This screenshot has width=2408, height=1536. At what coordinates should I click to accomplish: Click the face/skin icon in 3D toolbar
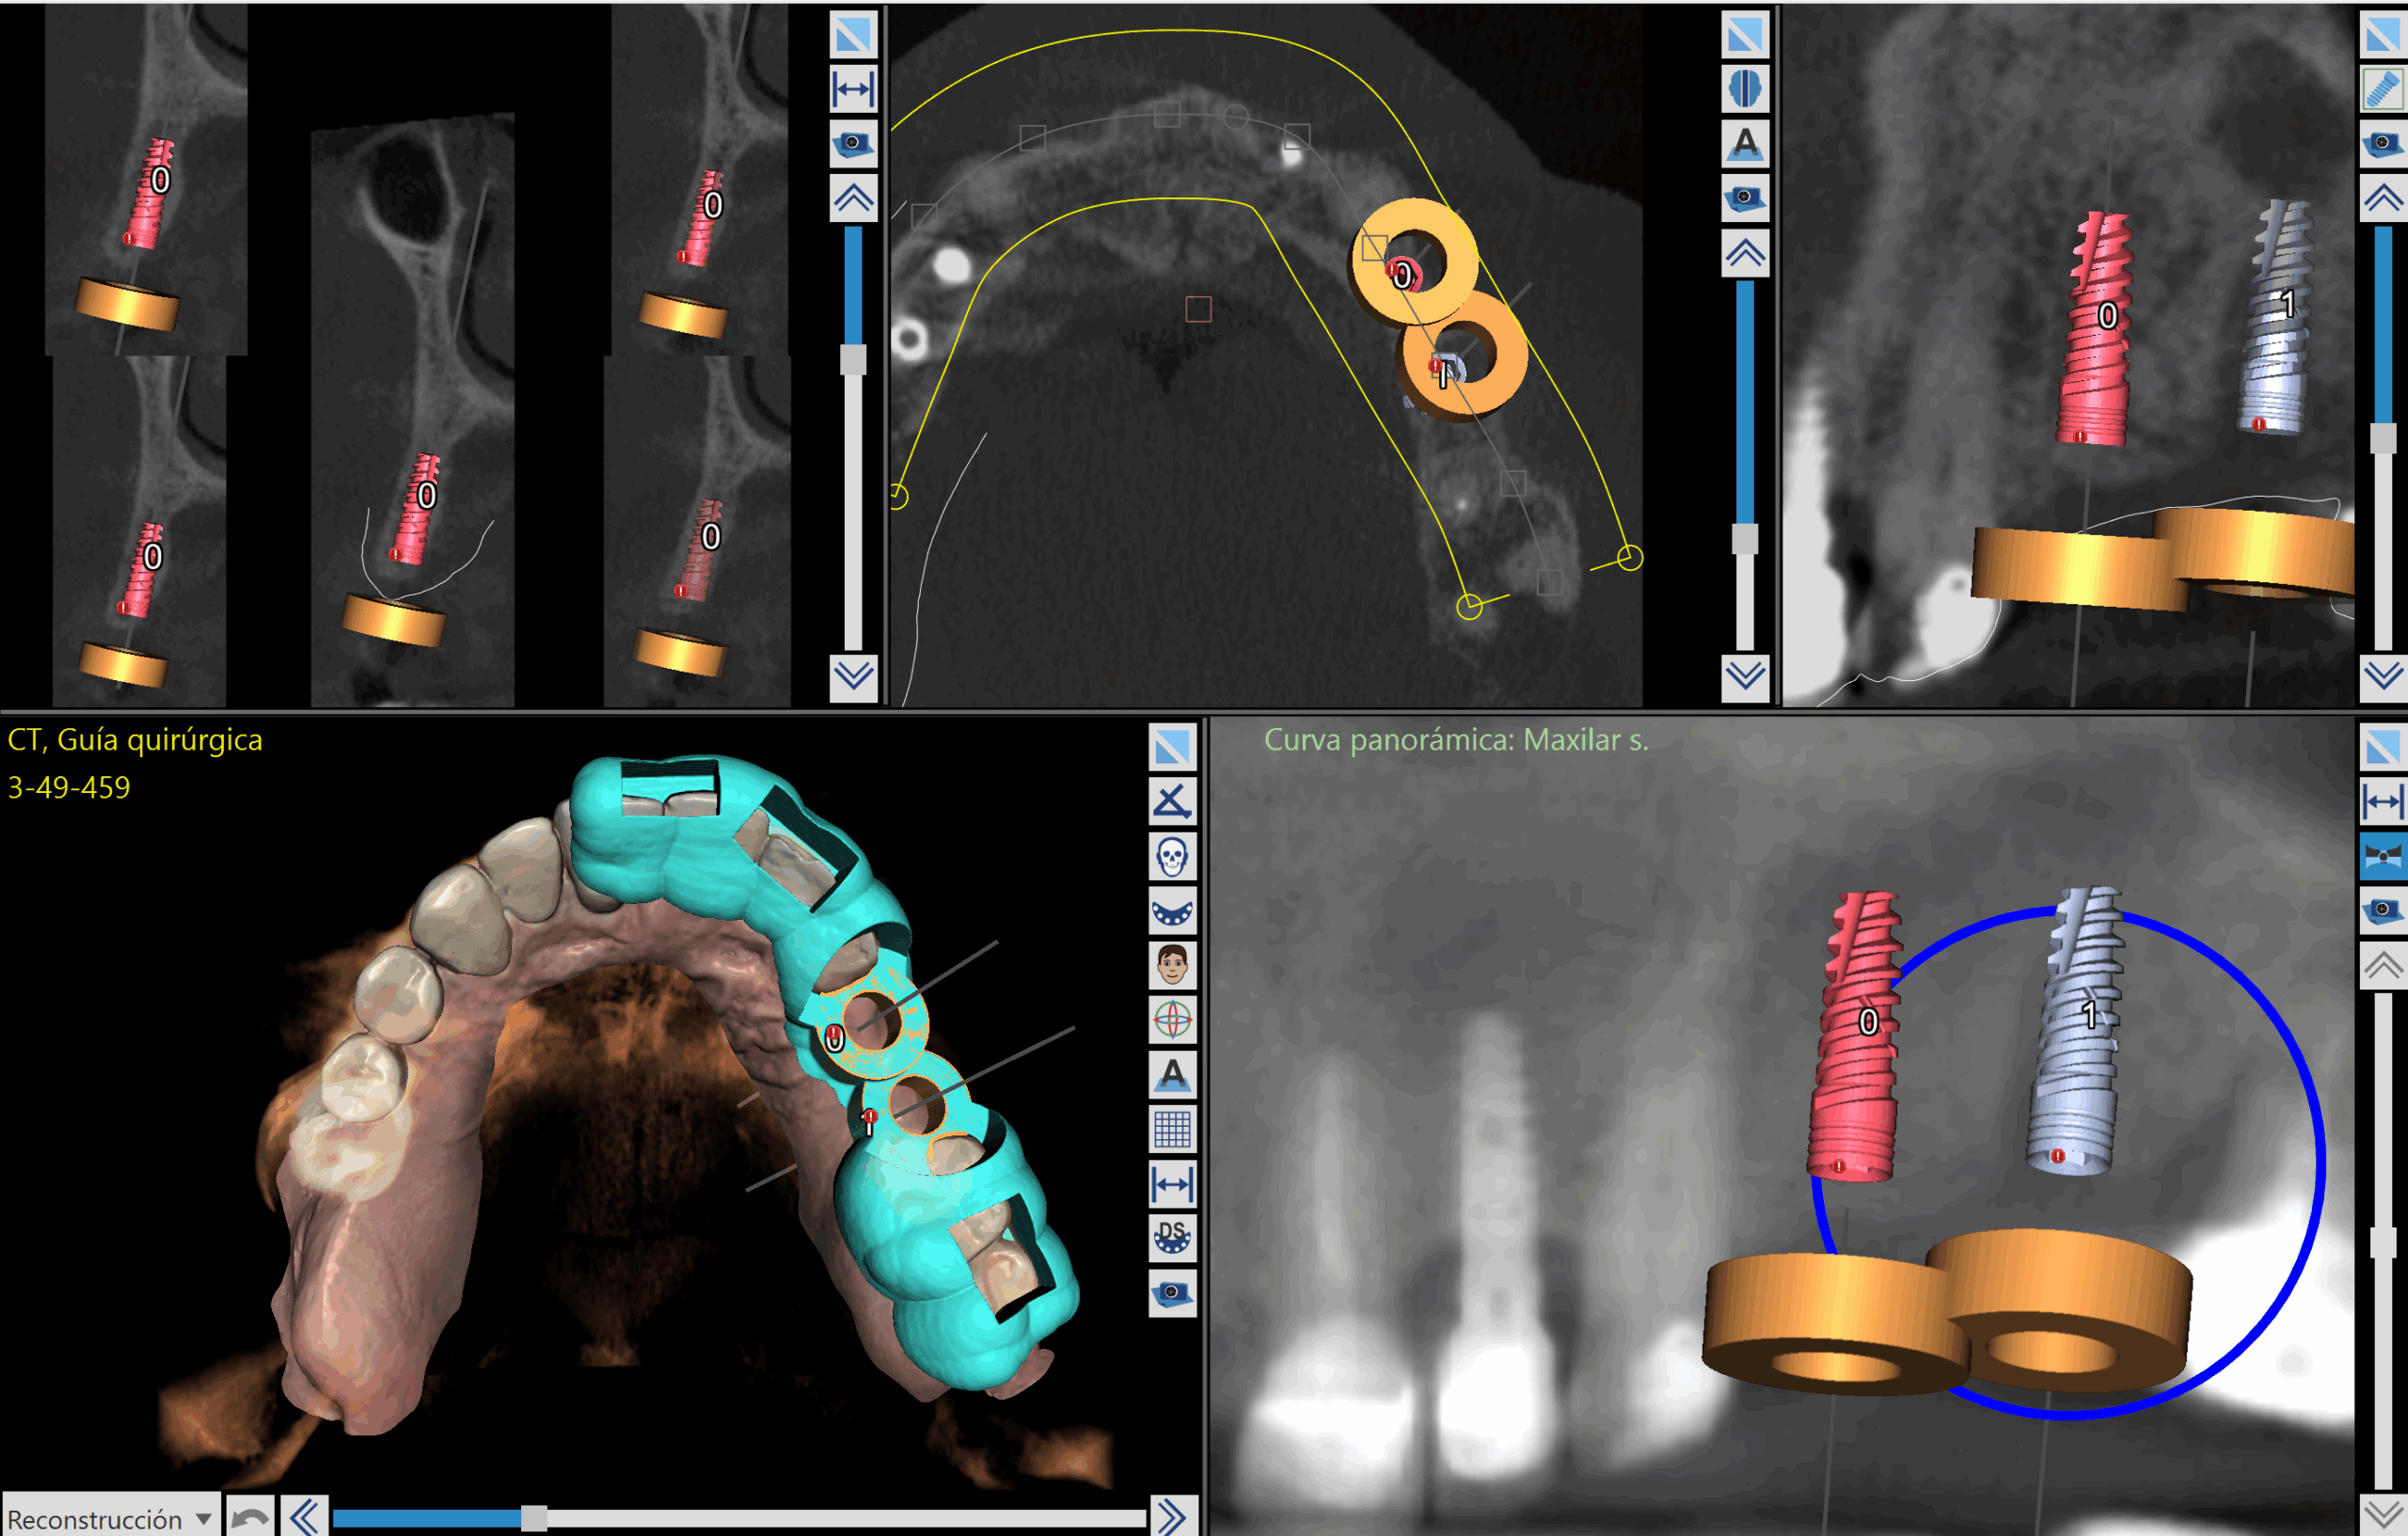click(1172, 966)
